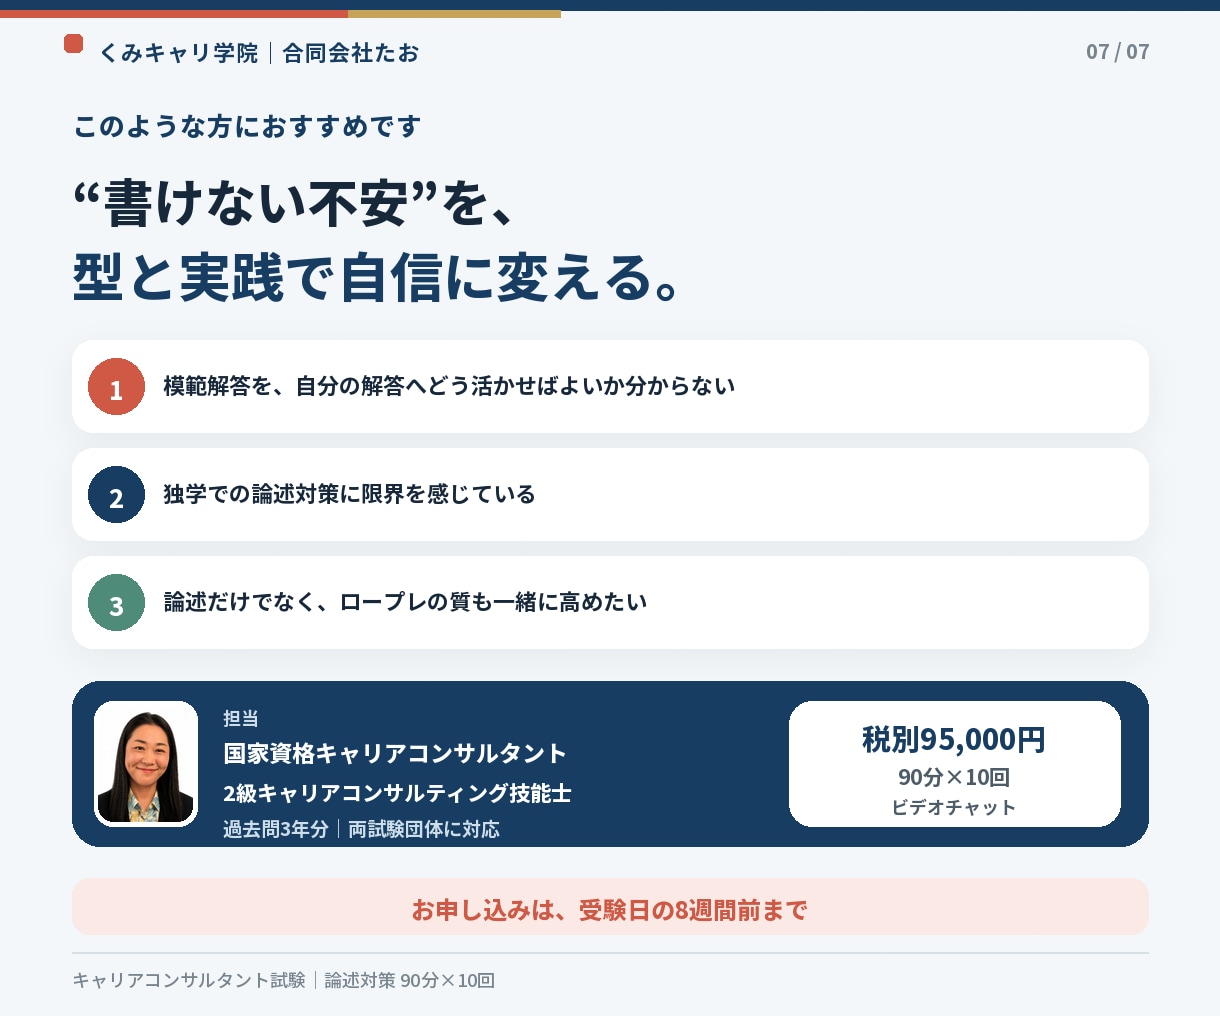The image size is (1220, 1016).
Task: Click the text 過去問3年分
Action: pos(276,829)
